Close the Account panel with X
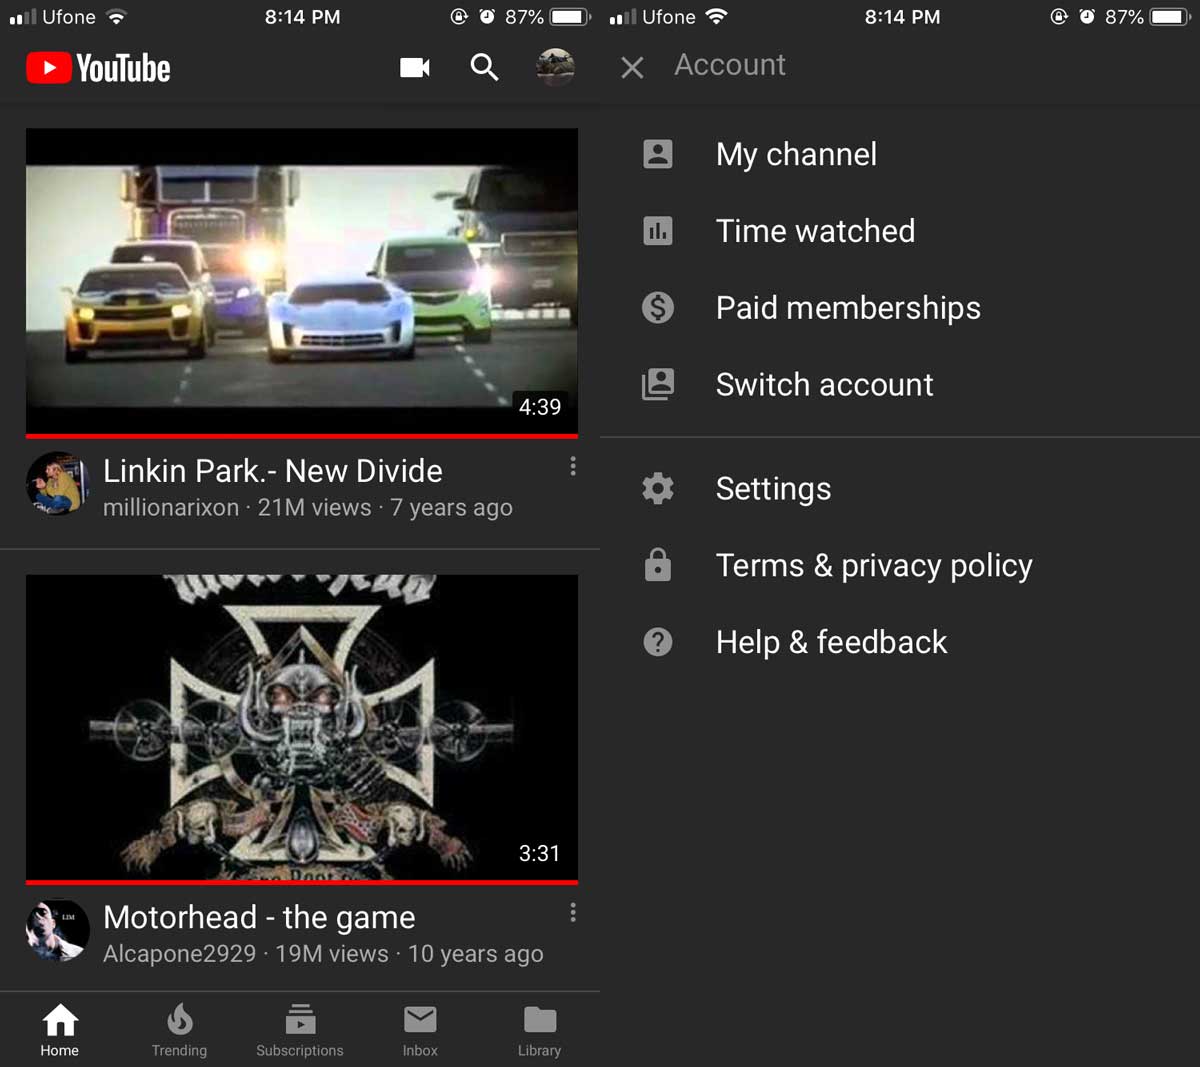 (632, 67)
